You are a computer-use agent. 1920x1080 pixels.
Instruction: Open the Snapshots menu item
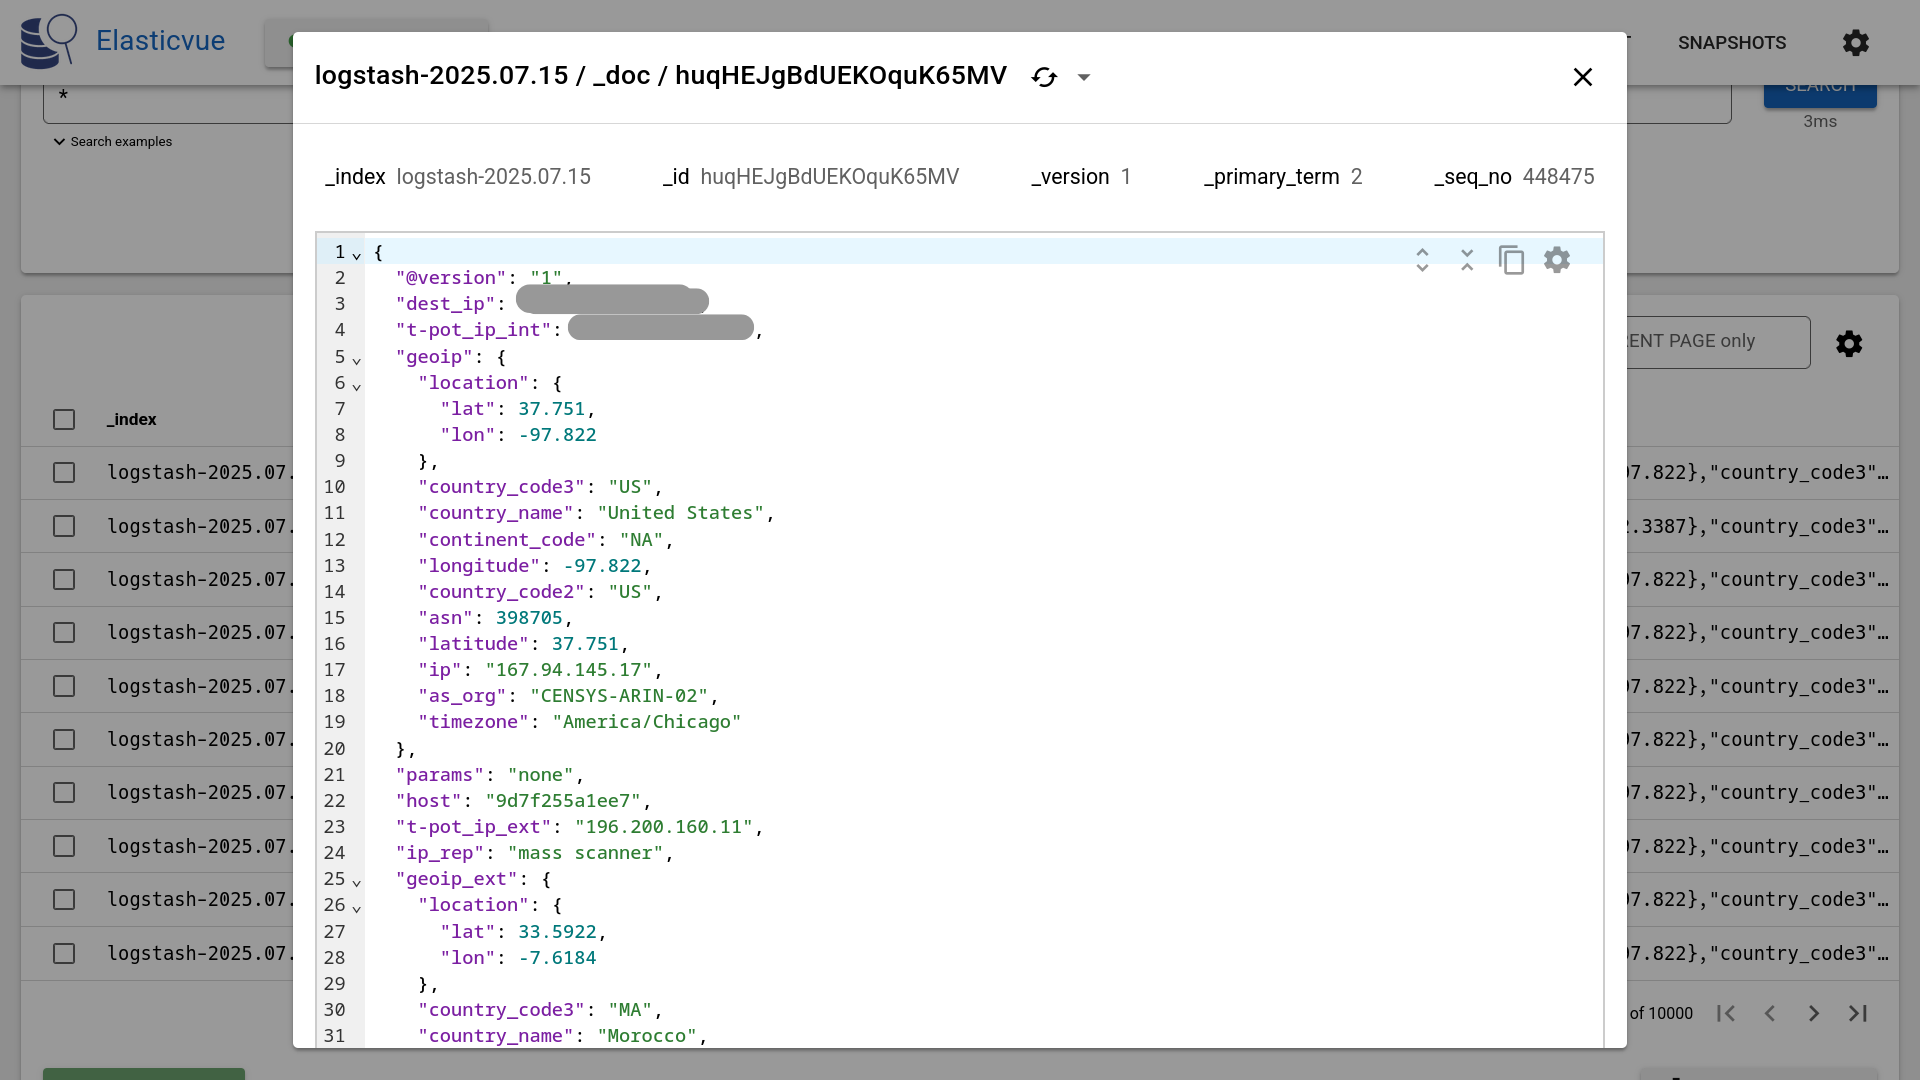coord(1731,43)
